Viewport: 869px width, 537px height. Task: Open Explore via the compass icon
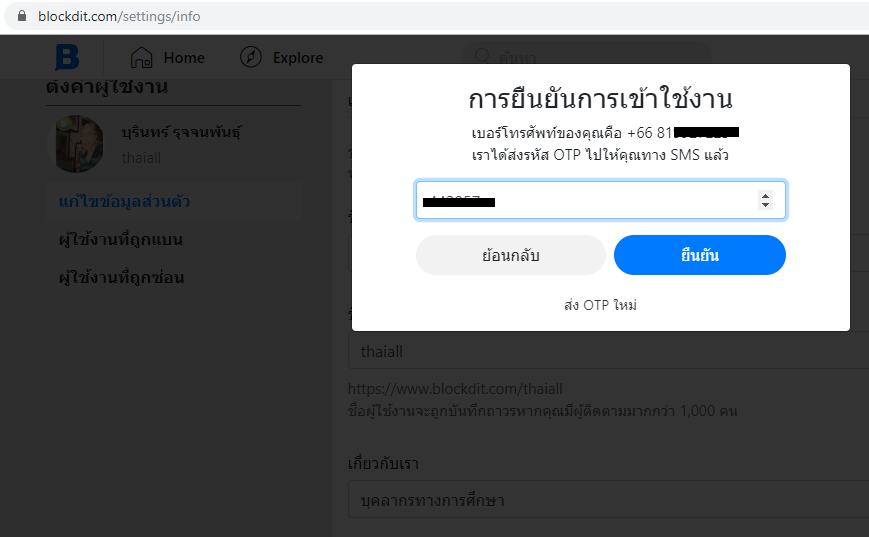coord(251,58)
